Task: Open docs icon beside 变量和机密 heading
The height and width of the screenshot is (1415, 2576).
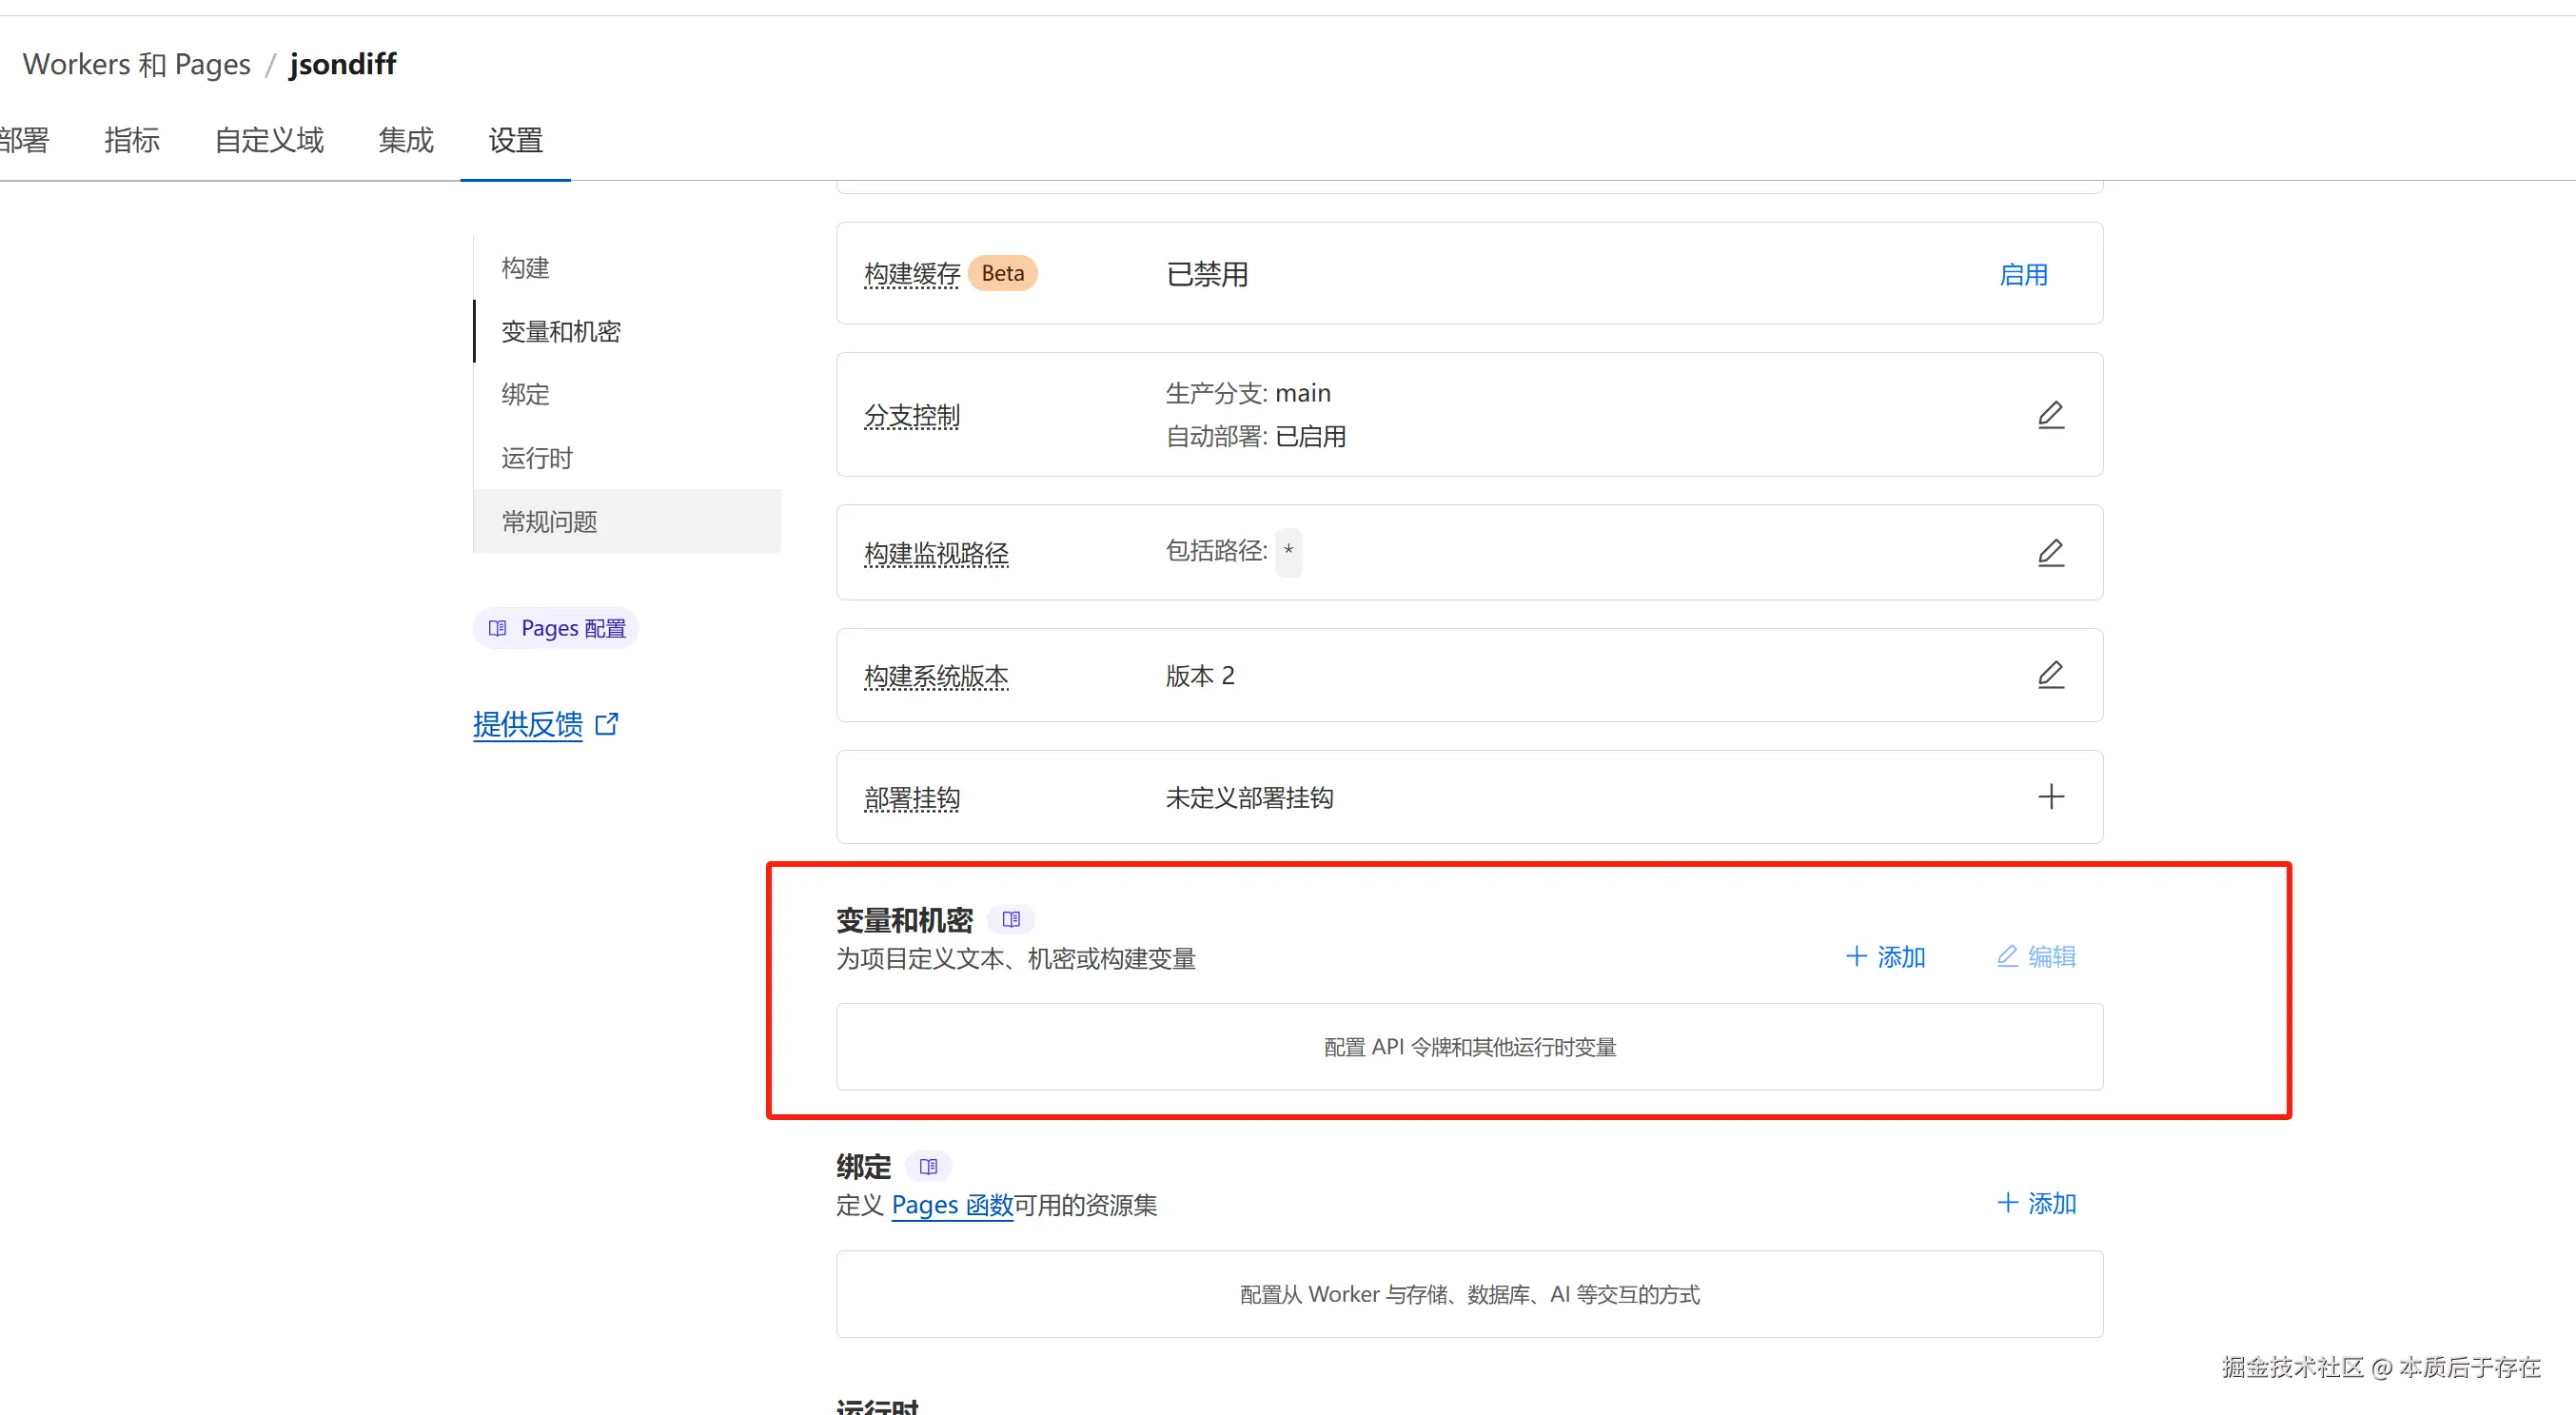Action: point(1011,919)
